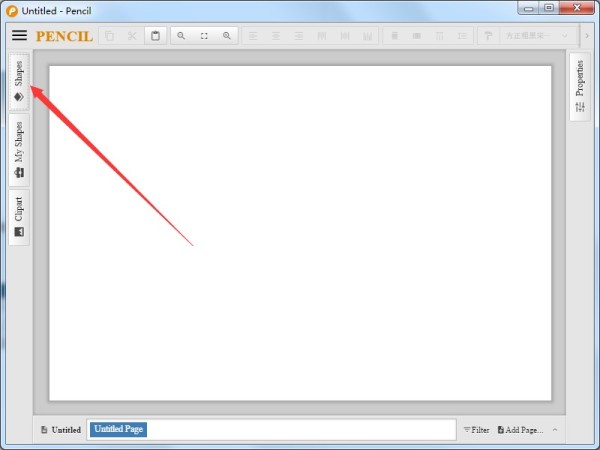Open the hamburger main menu
600x450 pixels.
point(19,35)
